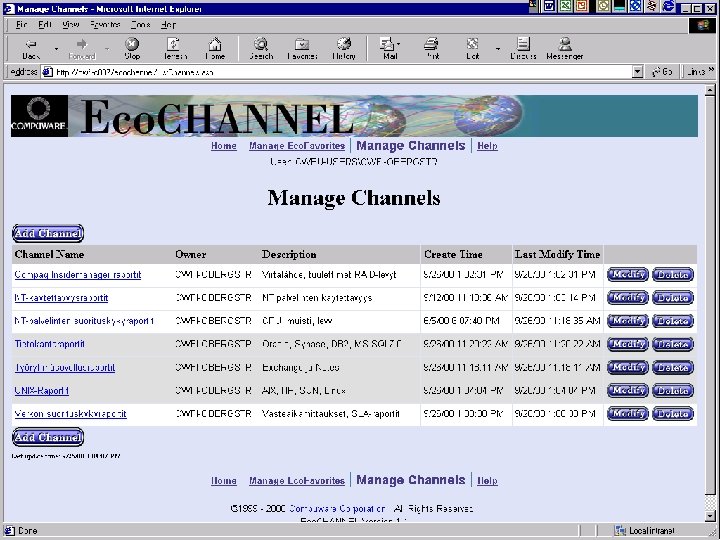Expand the Mail button dropdown arrow
Image resolution: width=720 pixels, height=540 pixels.
click(399, 44)
